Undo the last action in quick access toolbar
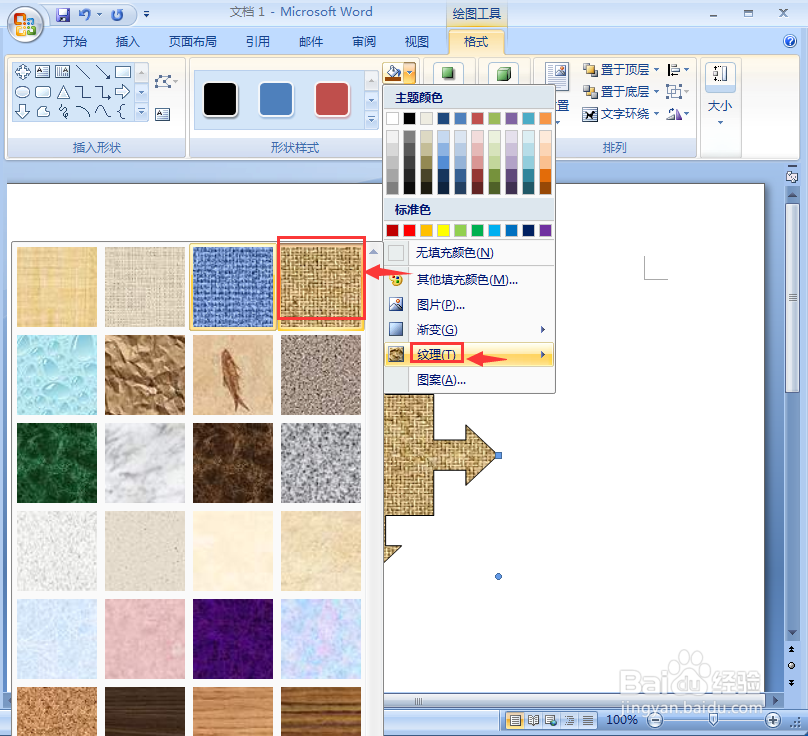Viewport: 808px width, 736px height. click(85, 14)
